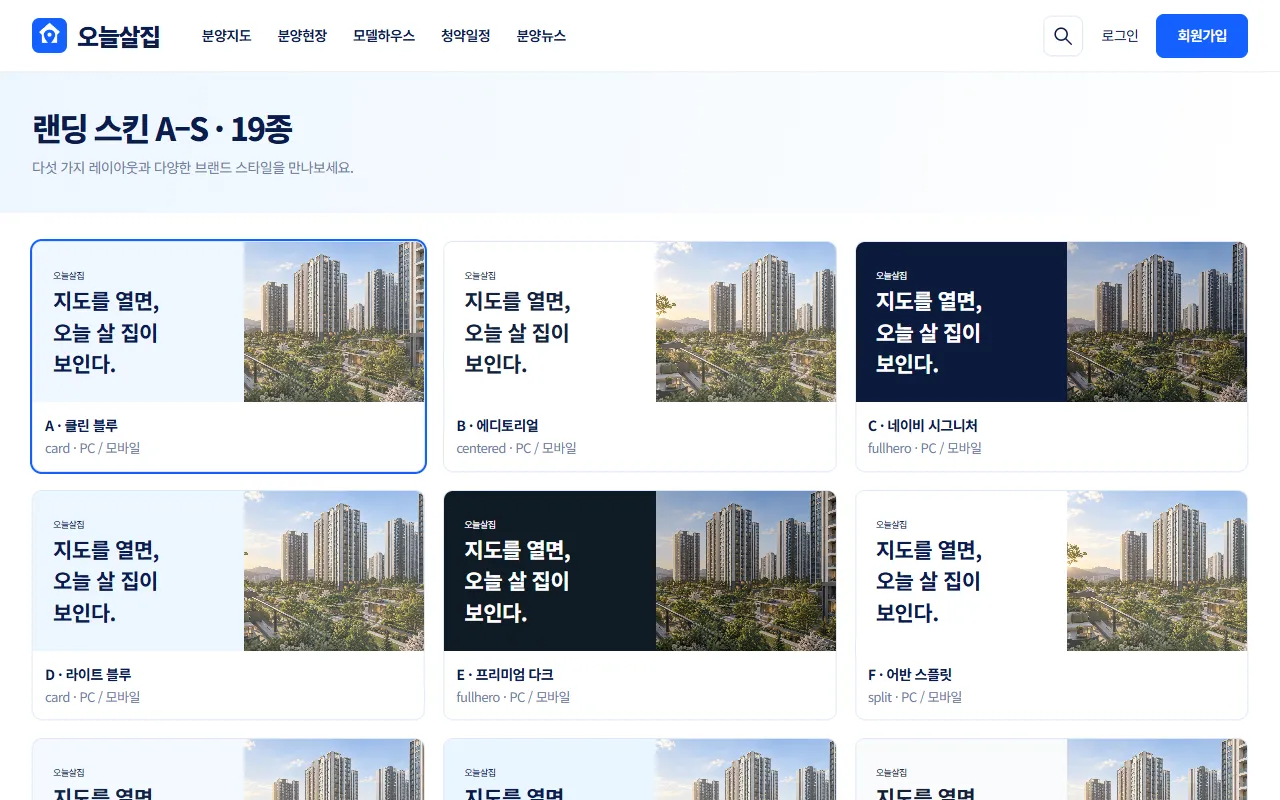
Task: Click the A · 클린 블루 title
Action: click(82, 426)
